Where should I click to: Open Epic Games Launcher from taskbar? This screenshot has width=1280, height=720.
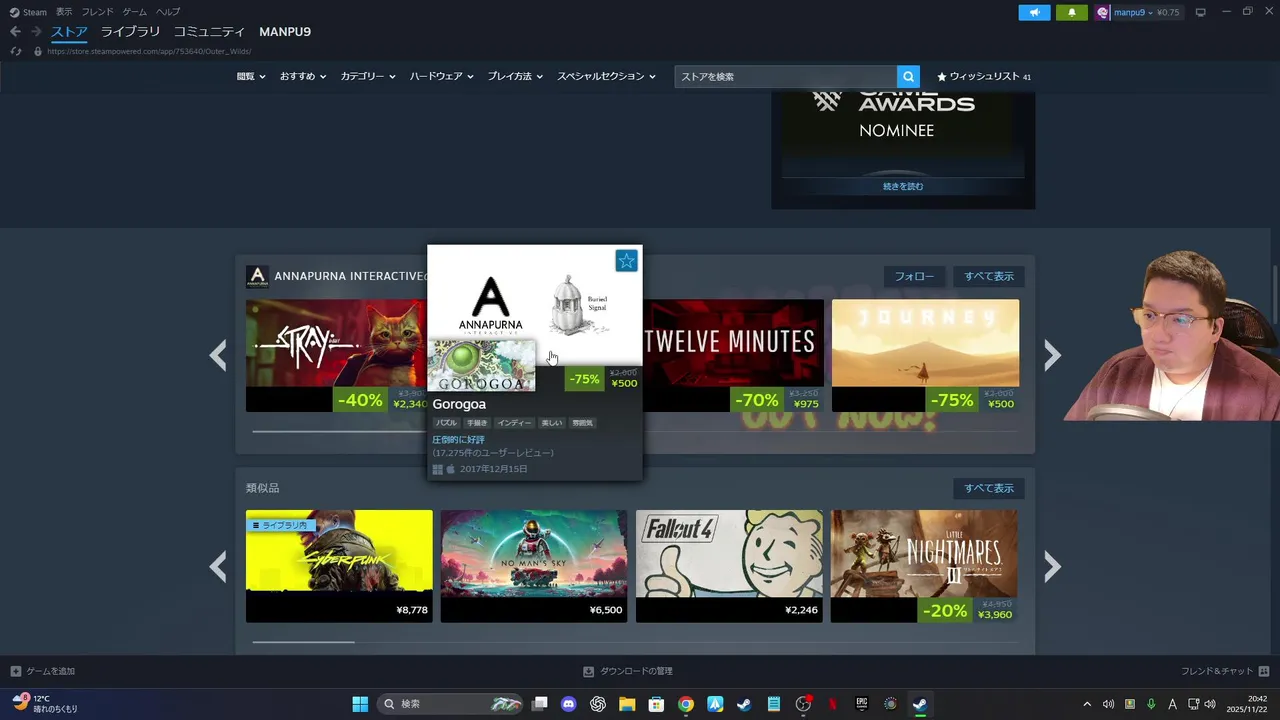tap(861, 704)
